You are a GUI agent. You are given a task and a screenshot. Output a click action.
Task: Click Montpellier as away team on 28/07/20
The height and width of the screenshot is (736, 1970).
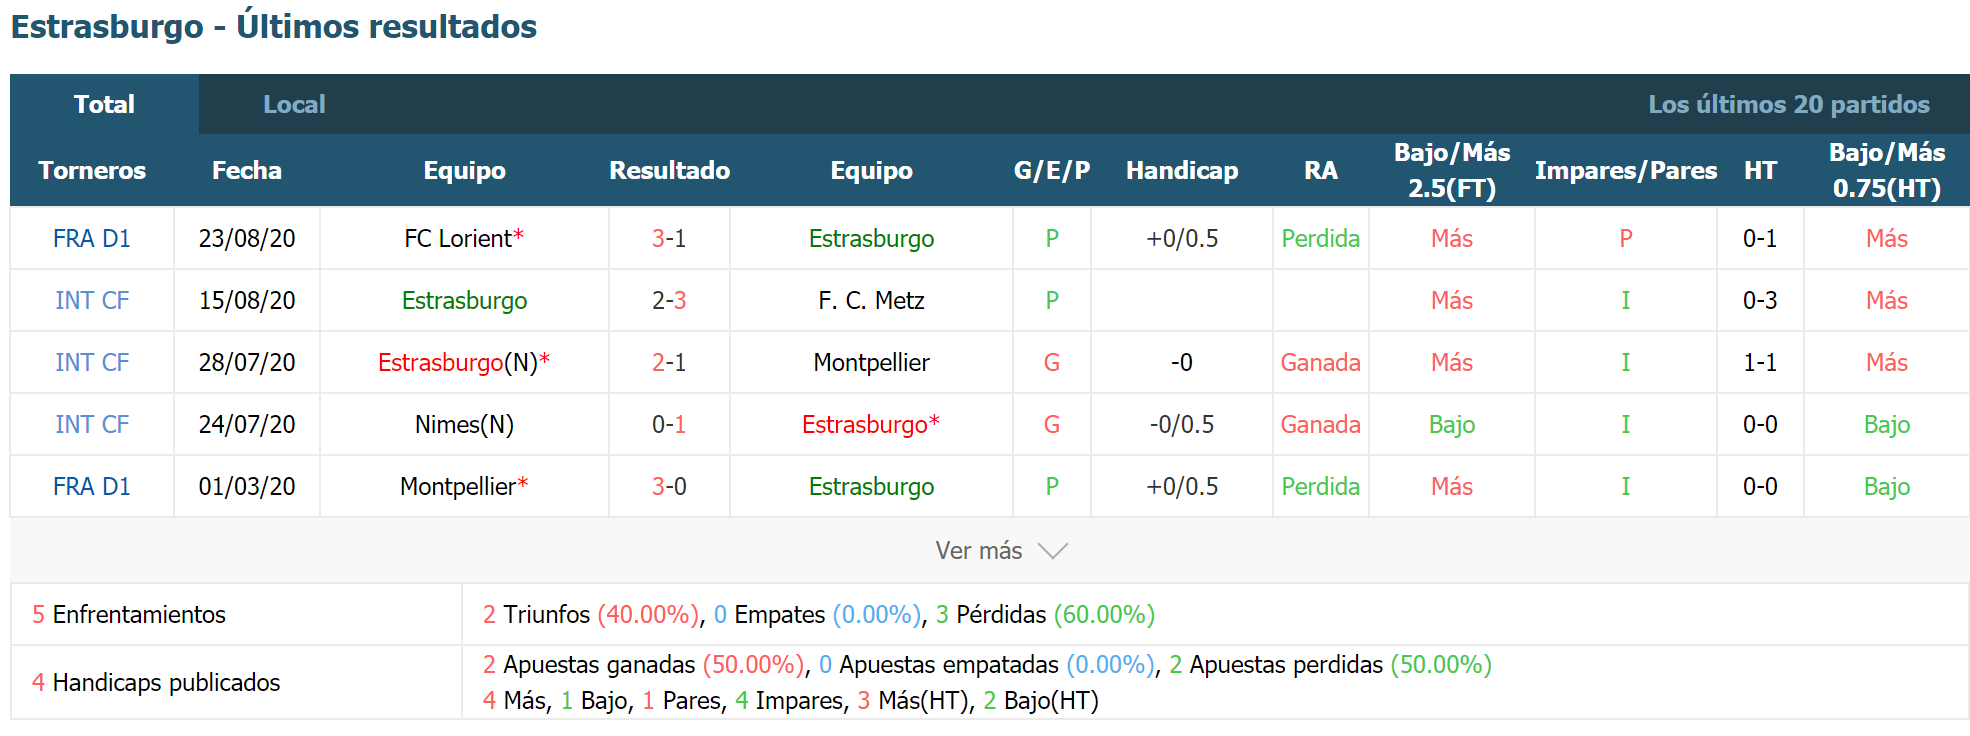point(871,362)
